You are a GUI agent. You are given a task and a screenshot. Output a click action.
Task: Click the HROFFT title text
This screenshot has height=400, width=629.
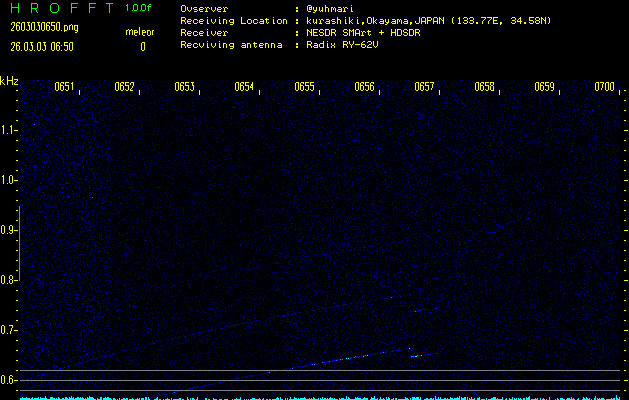60,8
